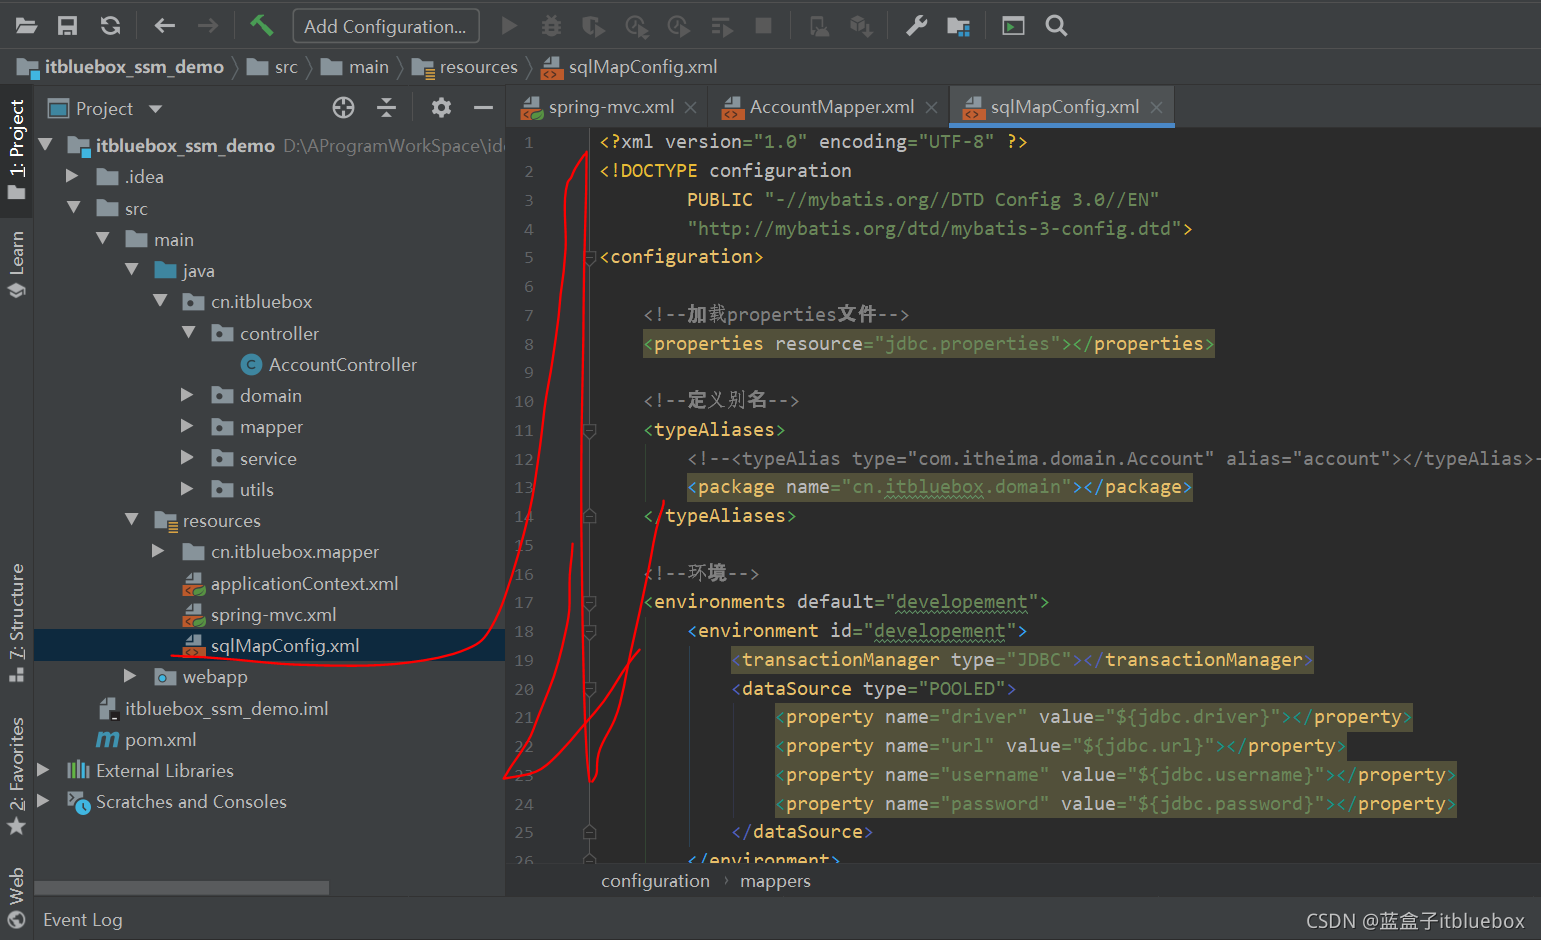The width and height of the screenshot is (1541, 940).
Task: Click the Run with Coverage icon
Action: [x=594, y=26]
